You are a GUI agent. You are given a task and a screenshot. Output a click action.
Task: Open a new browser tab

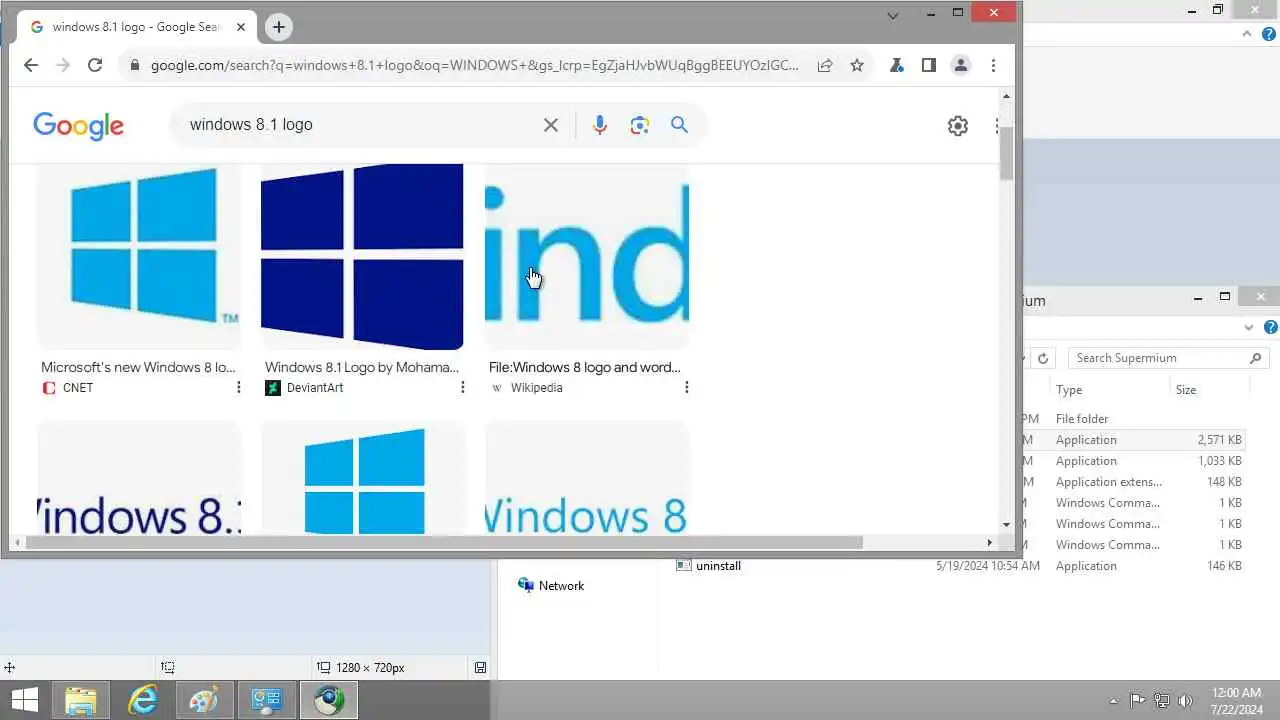point(279,27)
